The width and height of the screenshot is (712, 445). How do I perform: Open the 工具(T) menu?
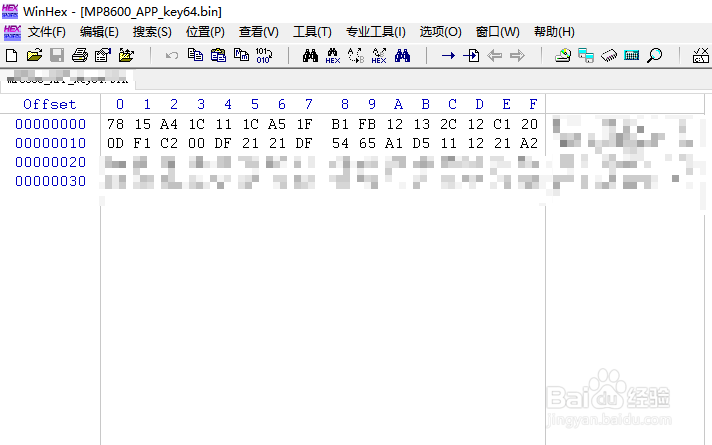point(312,32)
